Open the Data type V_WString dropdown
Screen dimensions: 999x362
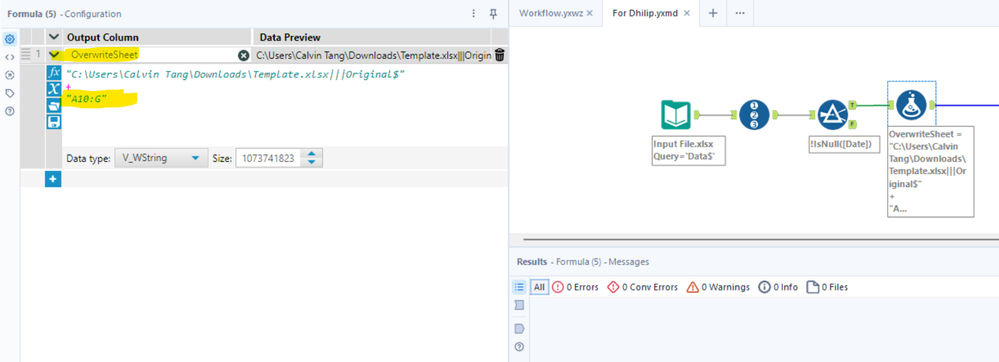(x=161, y=158)
